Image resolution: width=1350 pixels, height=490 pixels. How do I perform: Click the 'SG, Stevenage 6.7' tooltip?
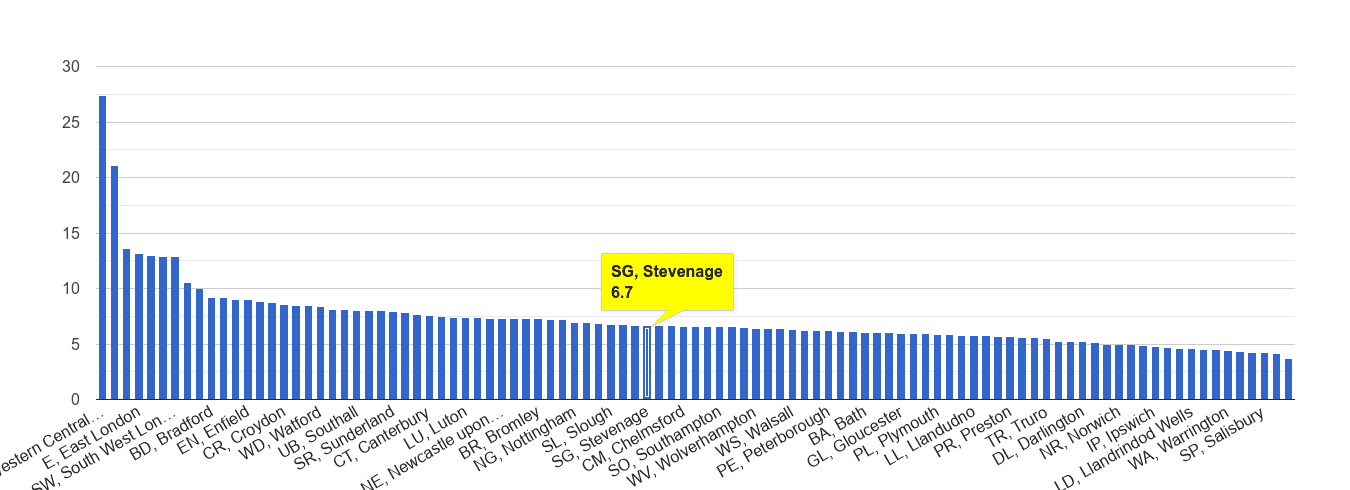click(667, 281)
